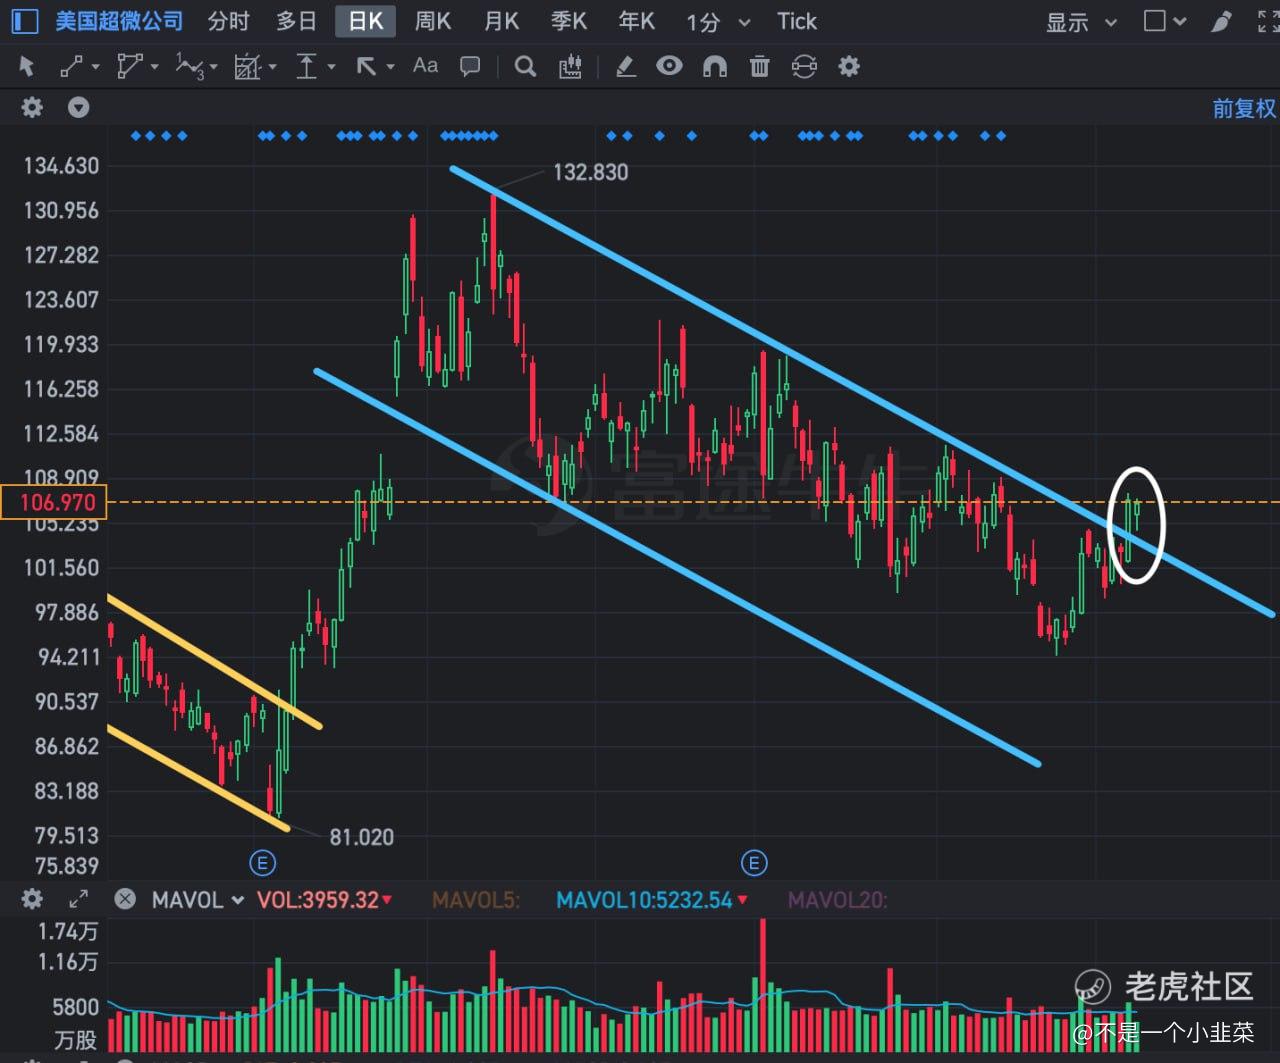Collapse the main chart indicator dropdown circle
Image resolution: width=1280 pixels, height=1063 pixels.
[78, 107]
